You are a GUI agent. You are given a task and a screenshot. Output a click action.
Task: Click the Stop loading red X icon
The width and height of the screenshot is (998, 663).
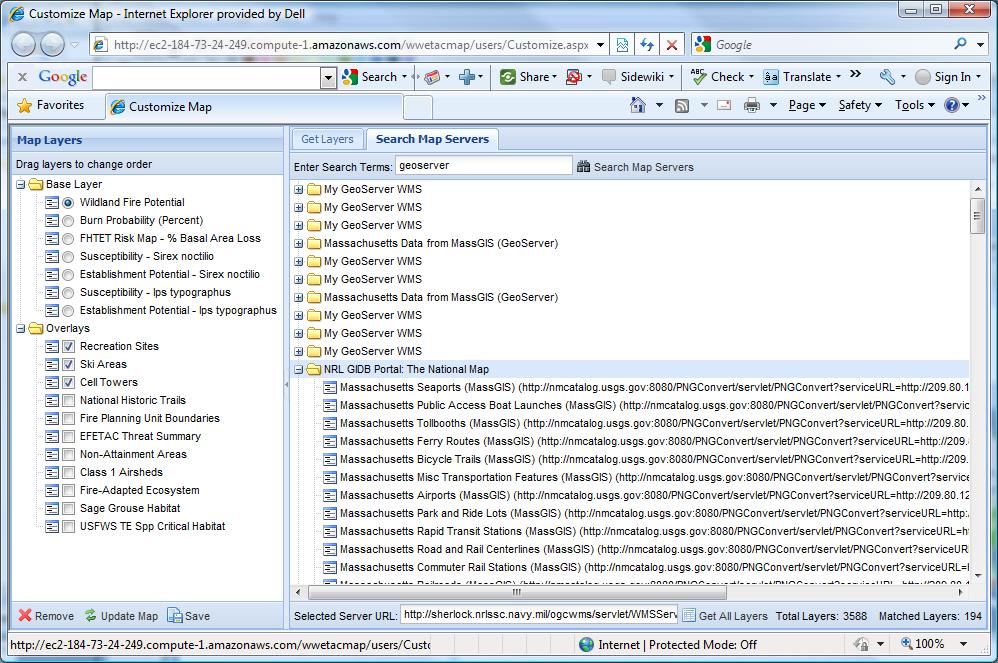click(x=671, y=45)
